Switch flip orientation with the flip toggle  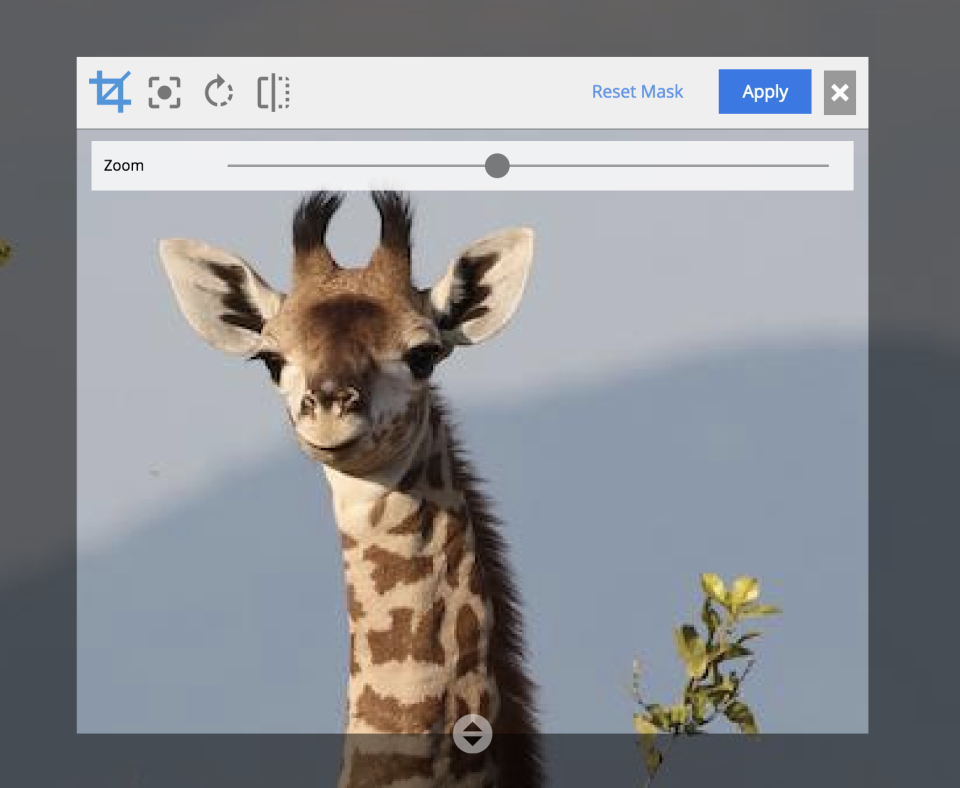point(272,91)
